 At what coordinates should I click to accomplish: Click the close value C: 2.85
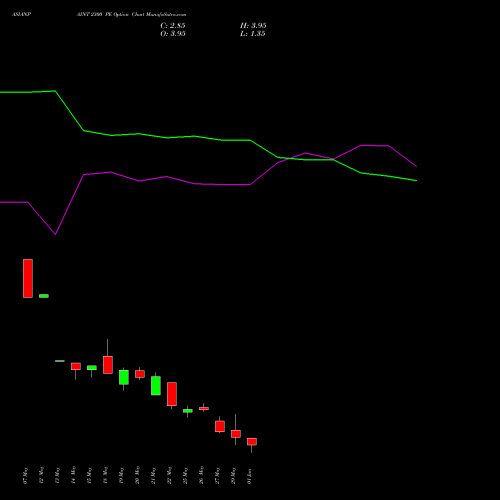[173, 26]
